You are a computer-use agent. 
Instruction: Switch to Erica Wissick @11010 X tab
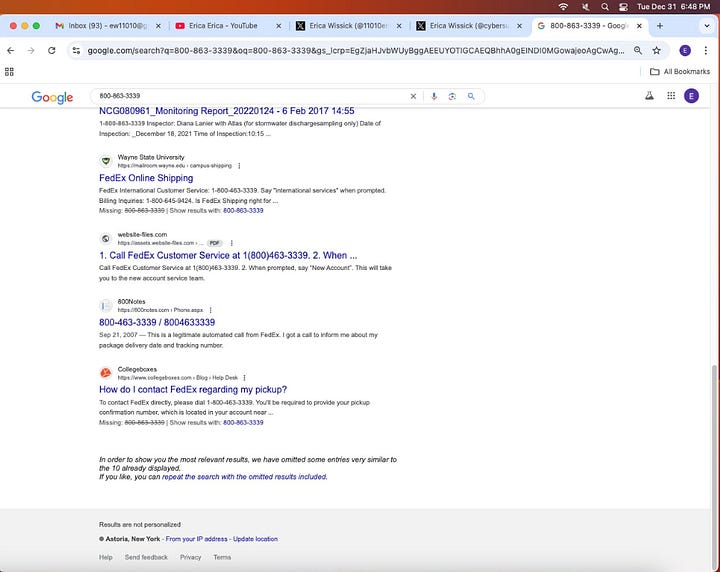[x=348, y=26]
